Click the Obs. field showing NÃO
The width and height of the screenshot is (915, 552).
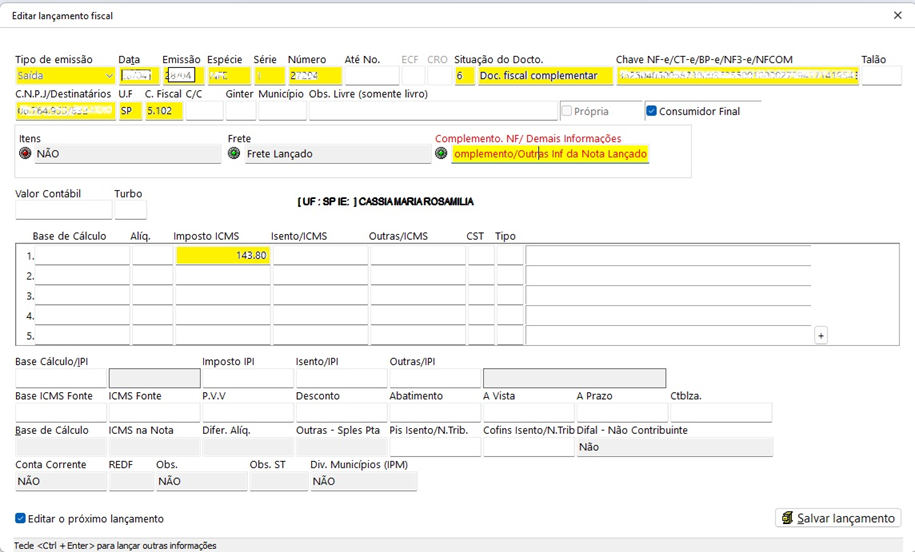click(x=202, y=481)
